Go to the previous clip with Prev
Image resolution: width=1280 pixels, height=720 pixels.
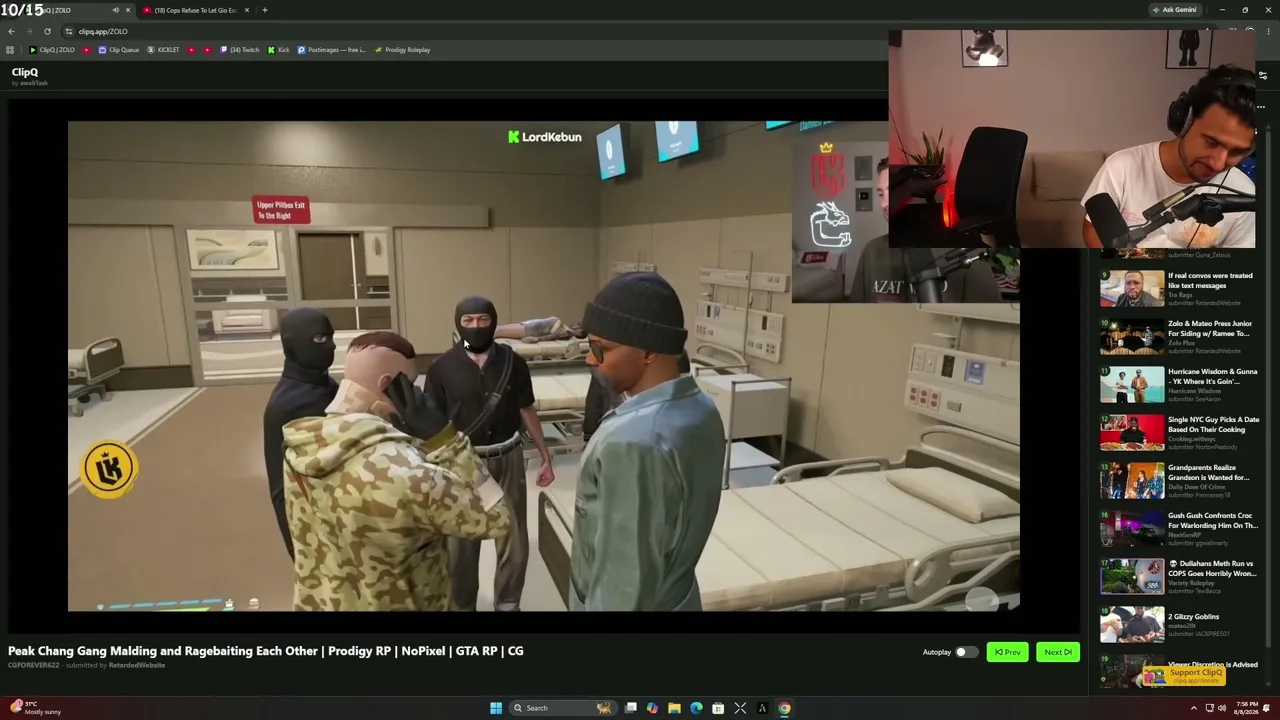tap(1008, 652)
